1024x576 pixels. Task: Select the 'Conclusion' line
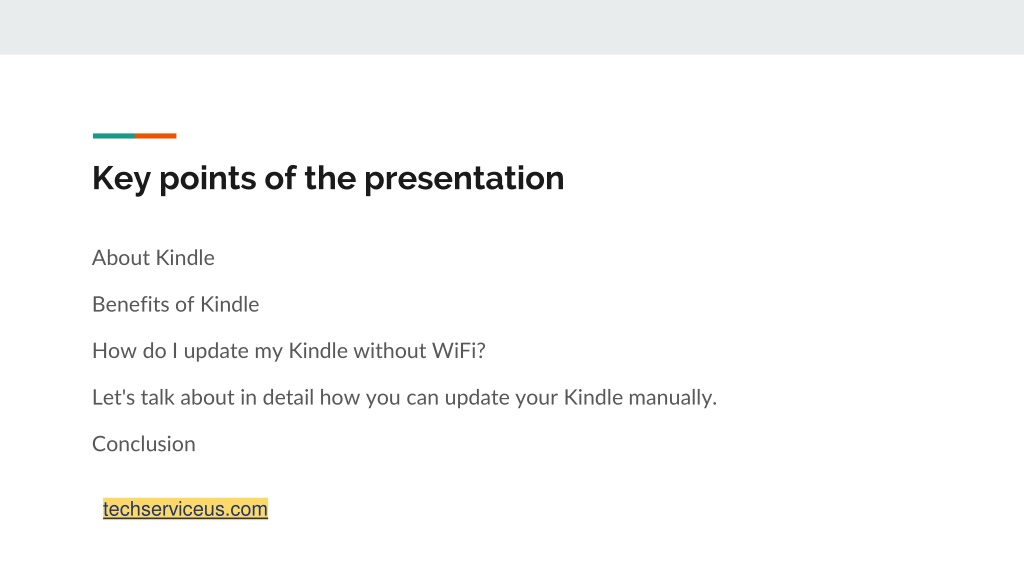click(x=144, y=444)
